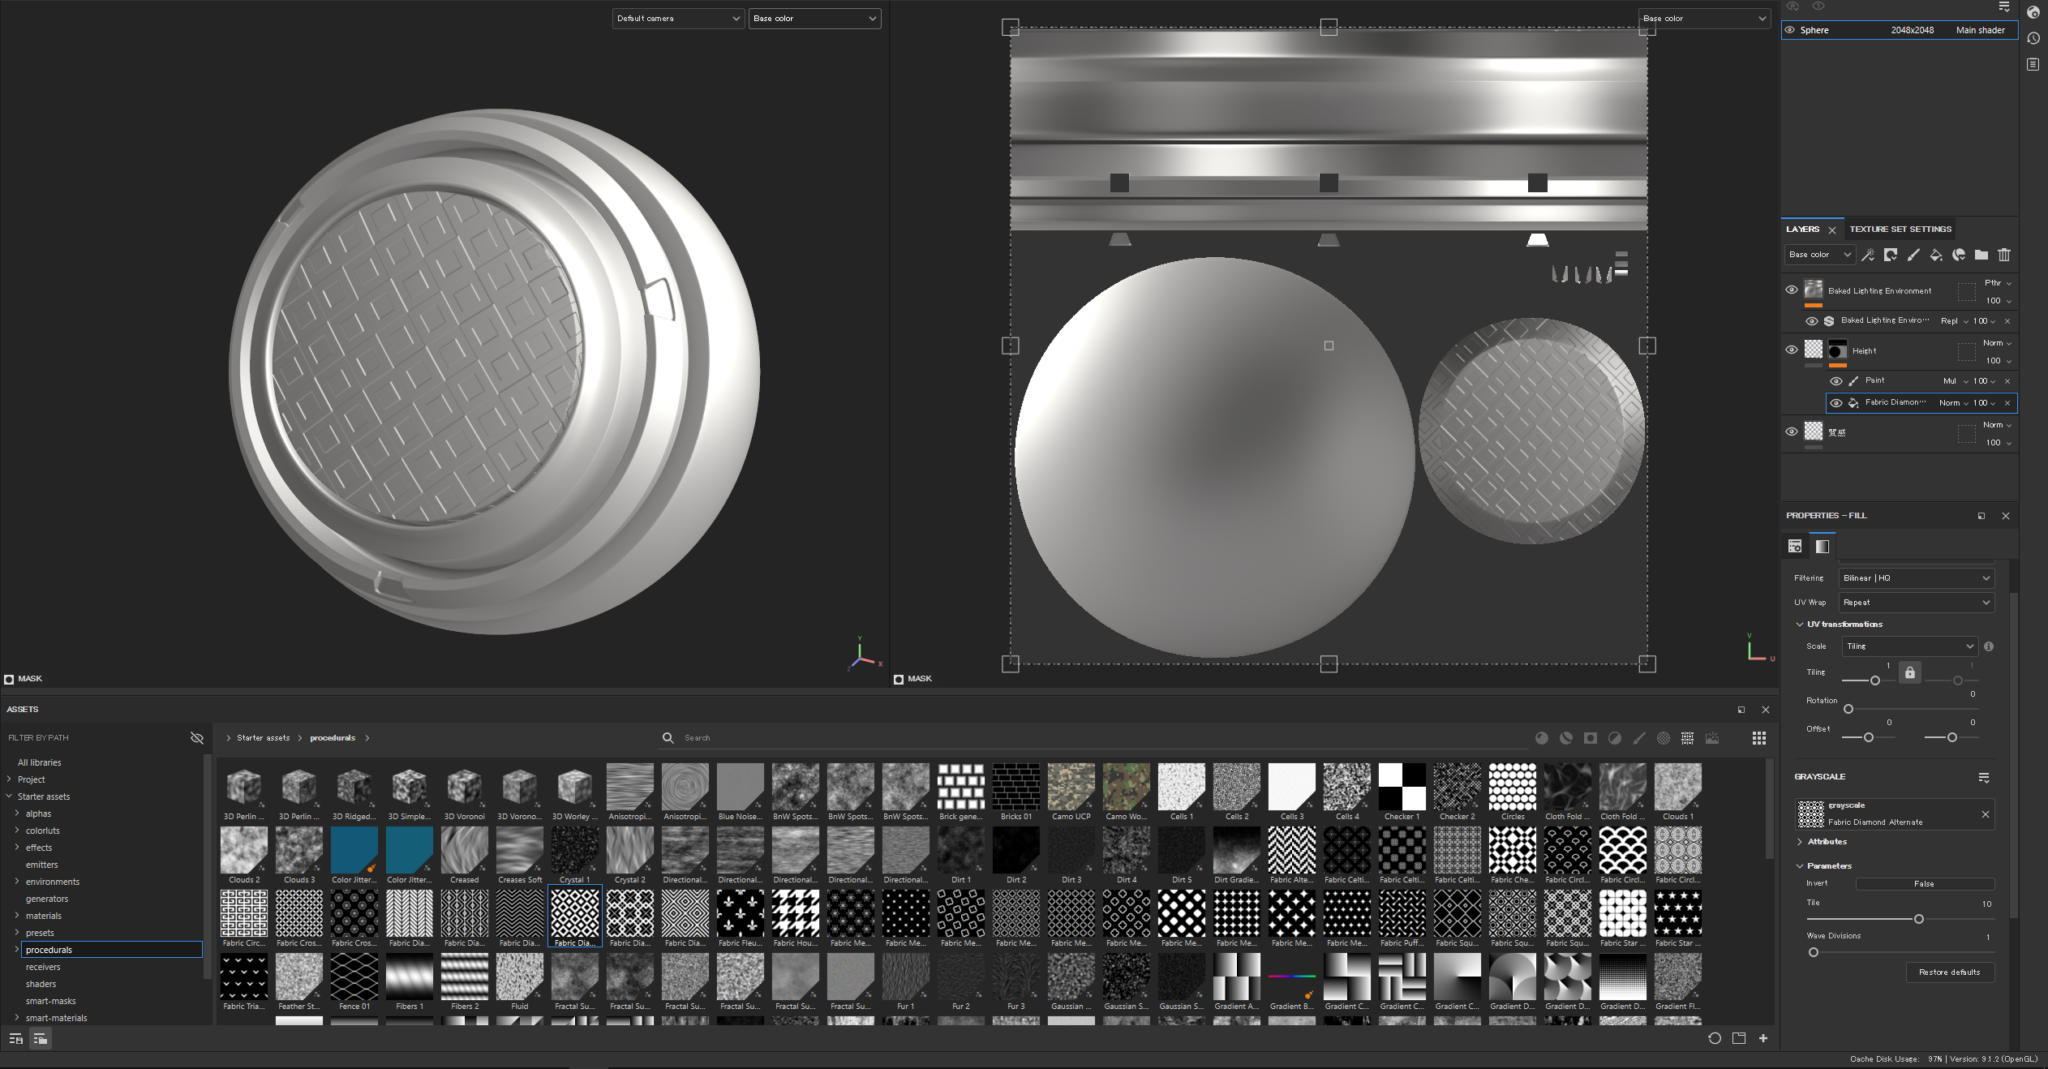
Task: Add a new paint layer with the brush icon
Action: [x=1914, y=255]
